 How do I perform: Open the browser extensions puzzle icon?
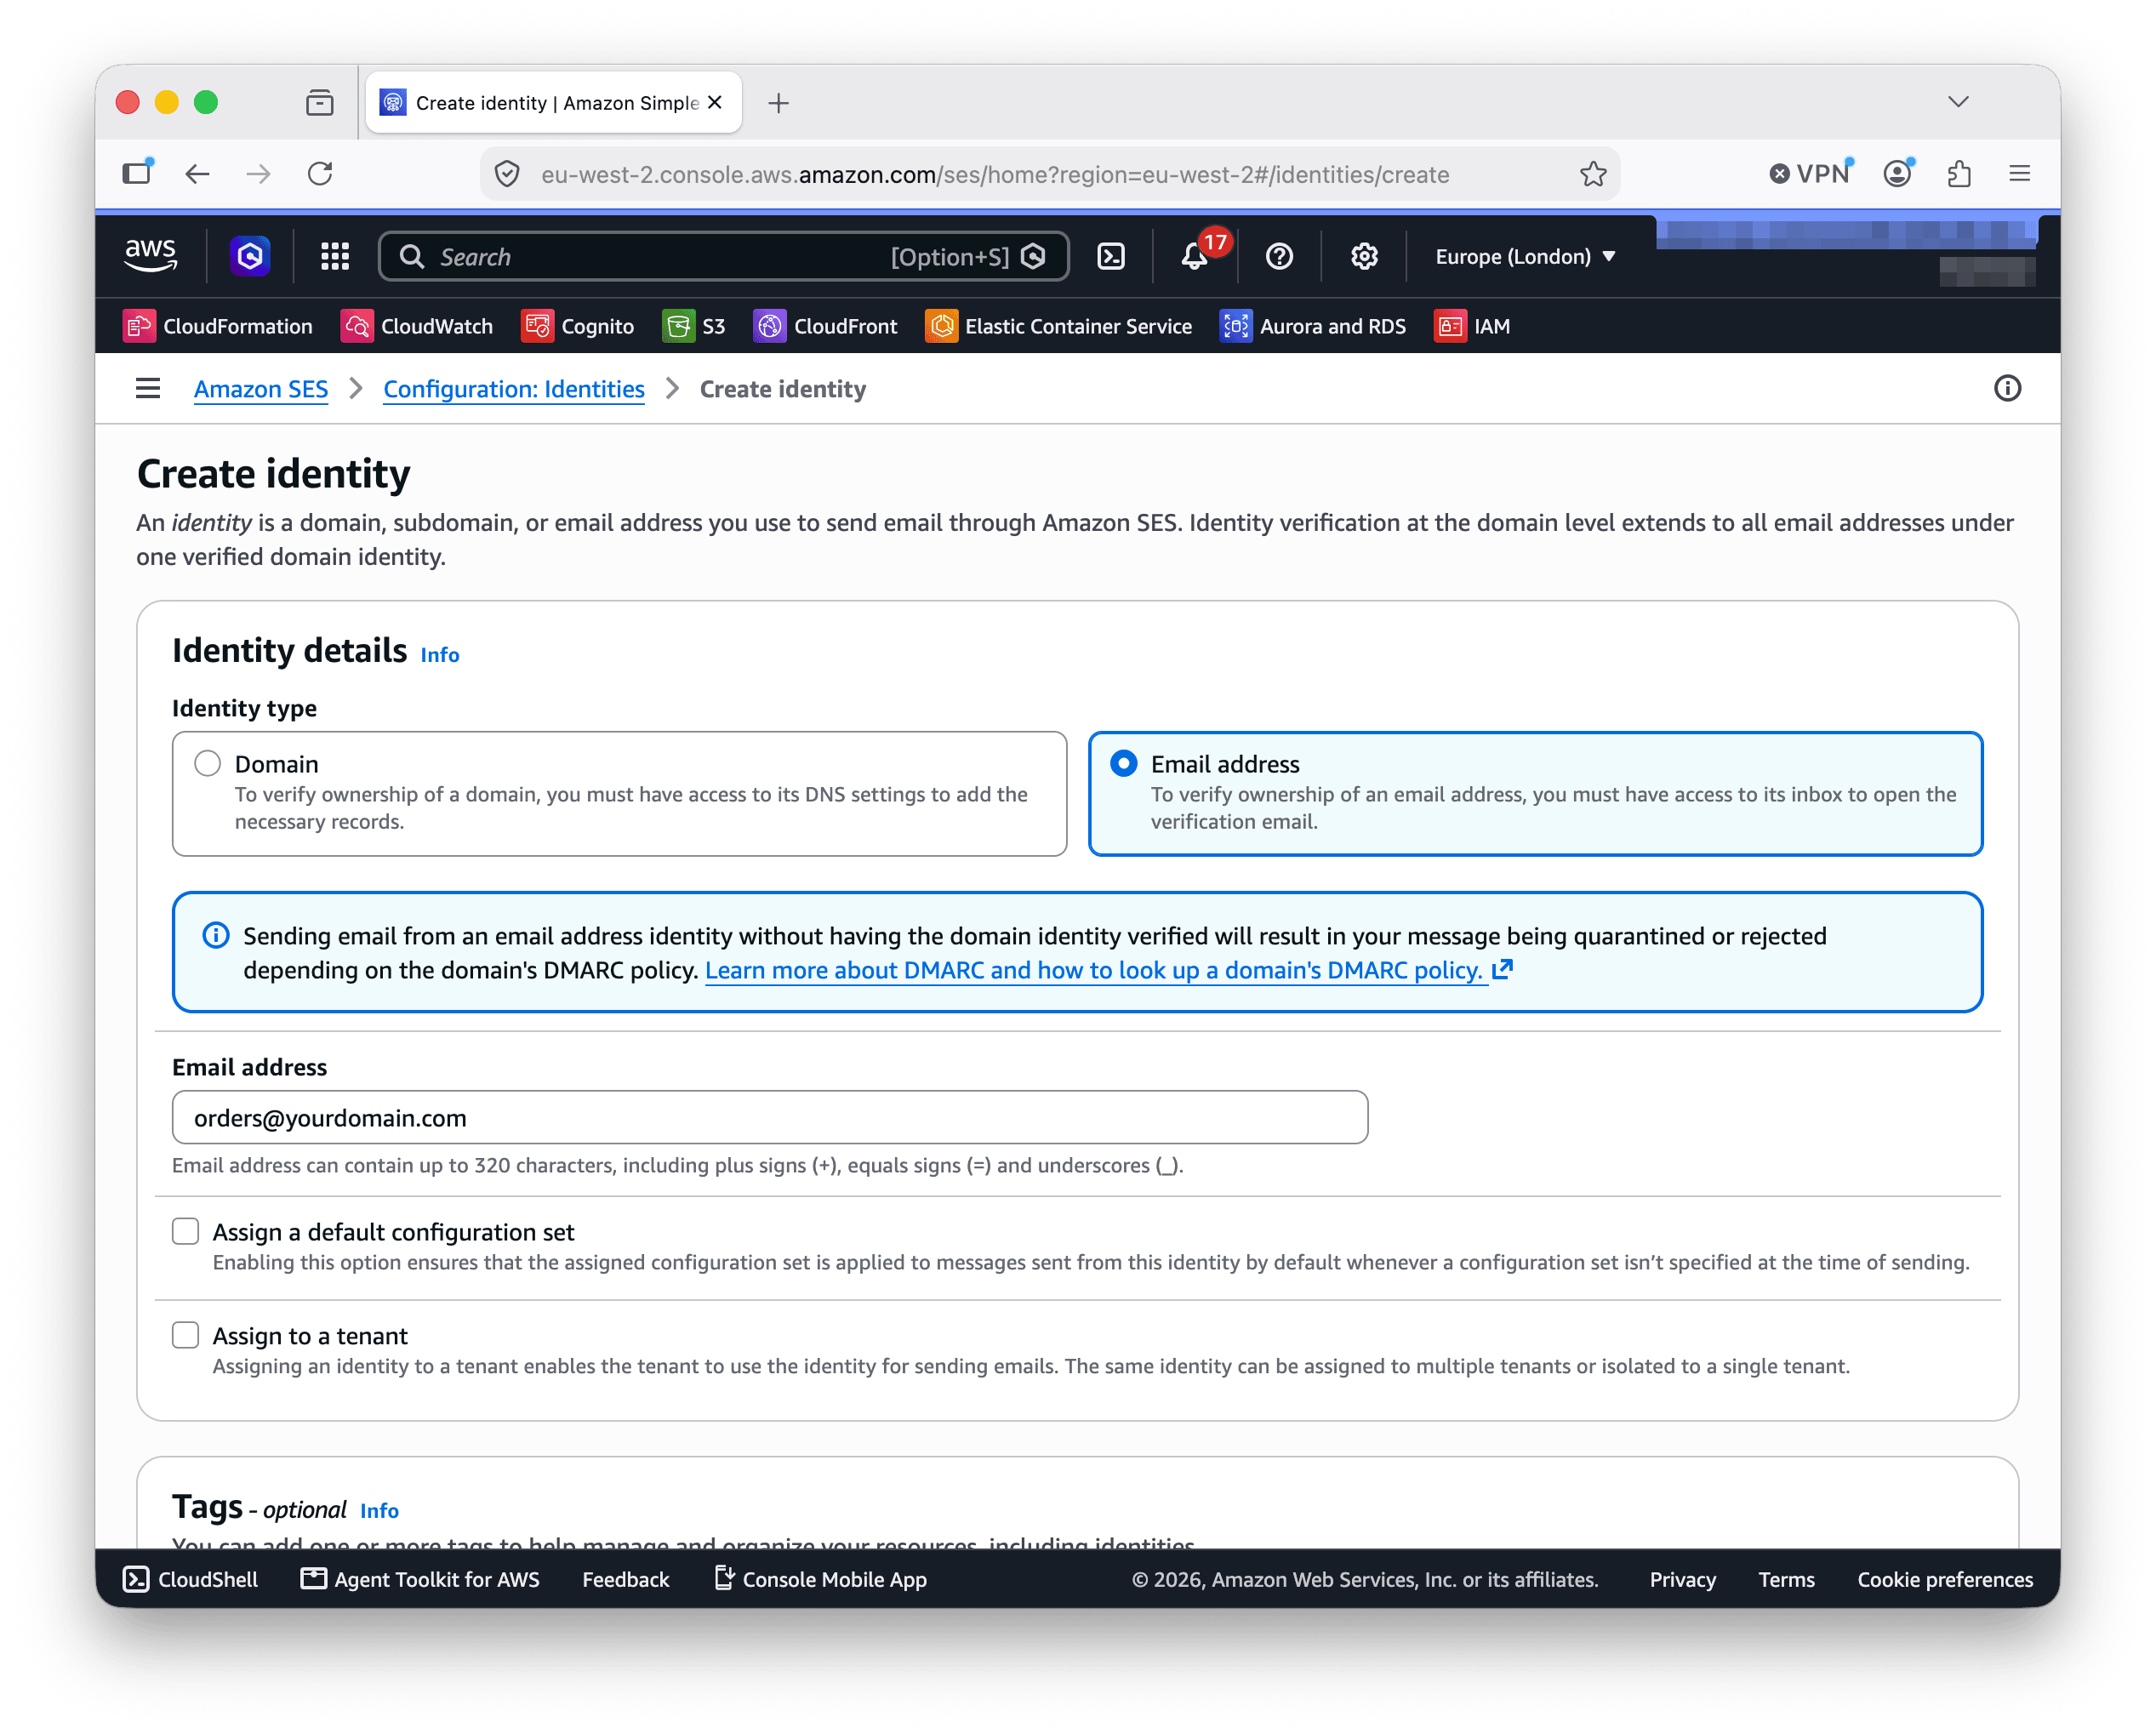click(1959, 174)
